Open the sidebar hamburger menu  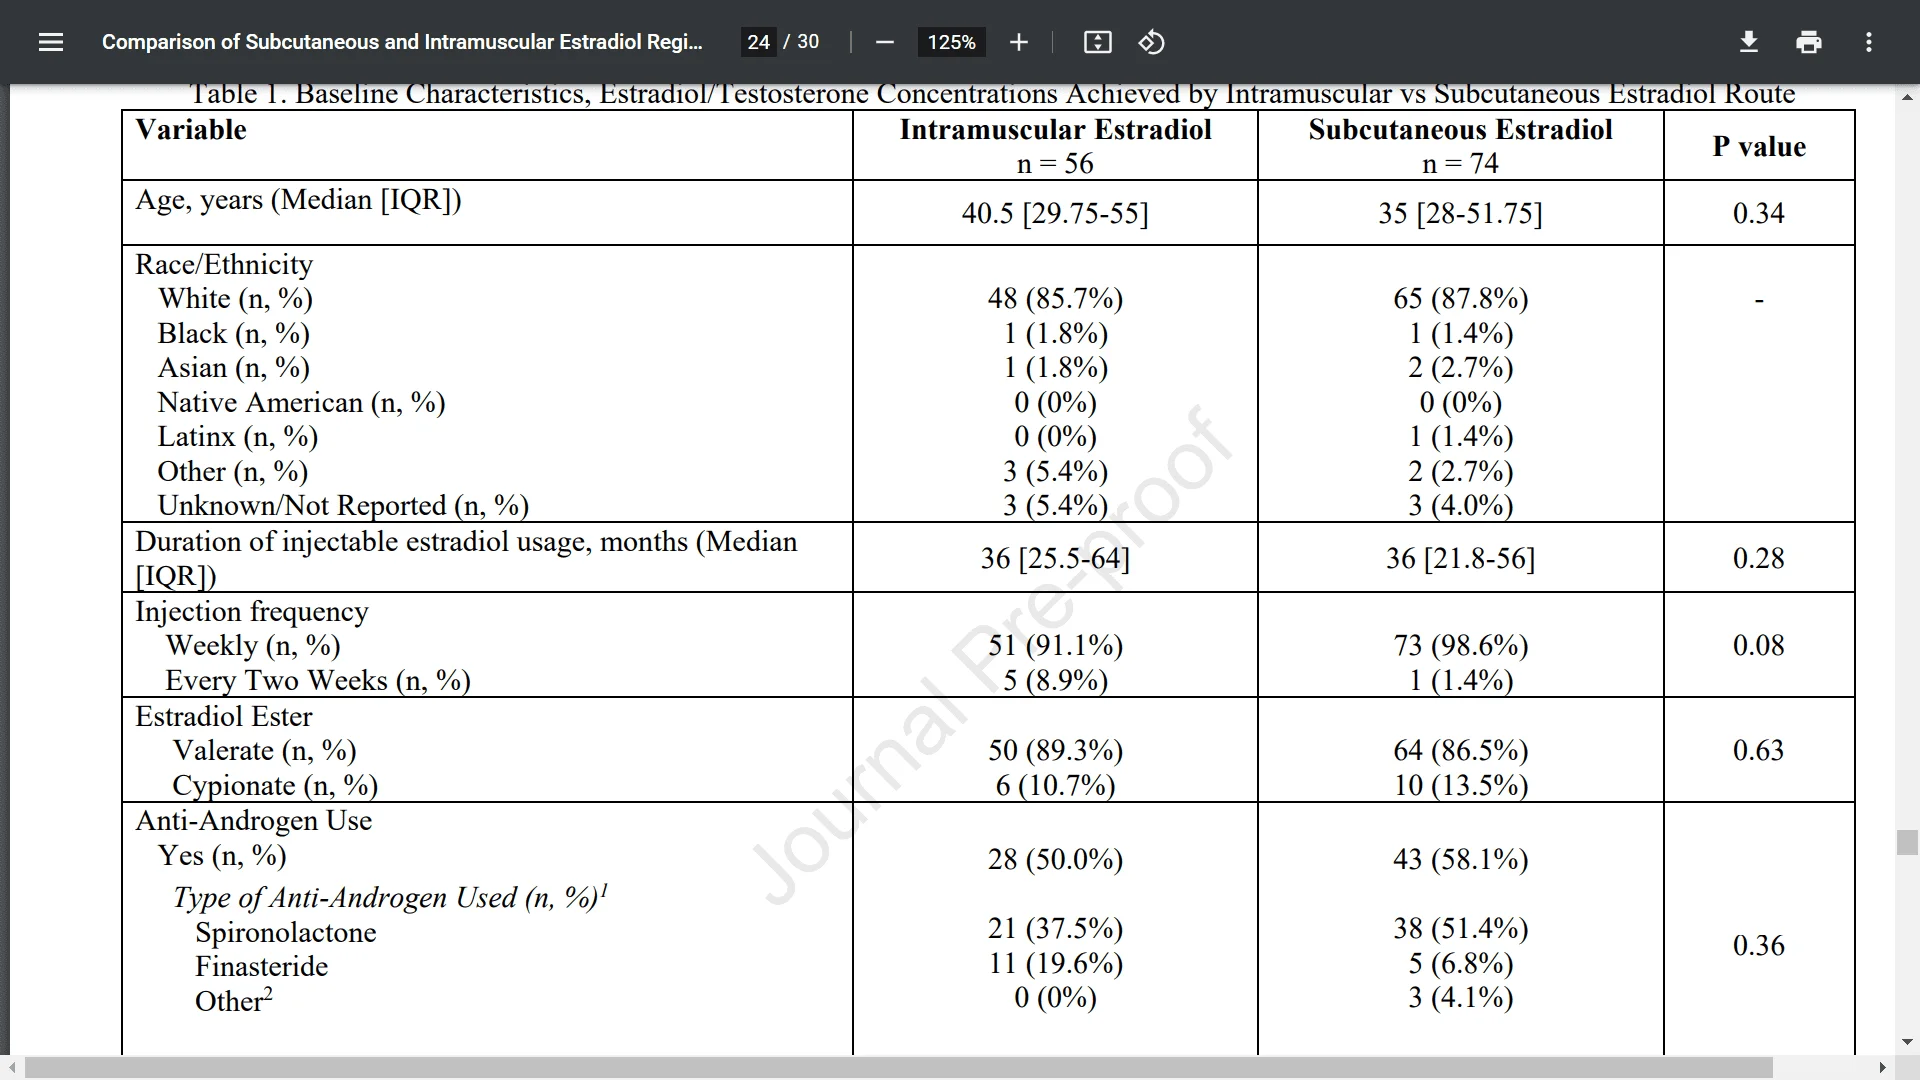51,42
